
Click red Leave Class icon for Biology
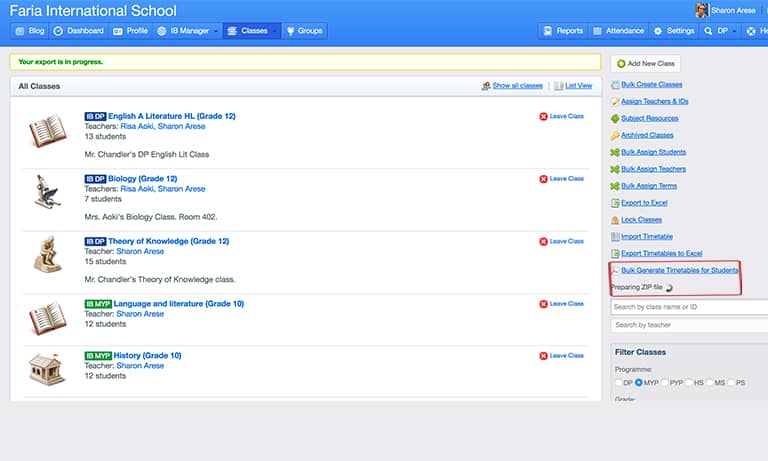point(543,179)
